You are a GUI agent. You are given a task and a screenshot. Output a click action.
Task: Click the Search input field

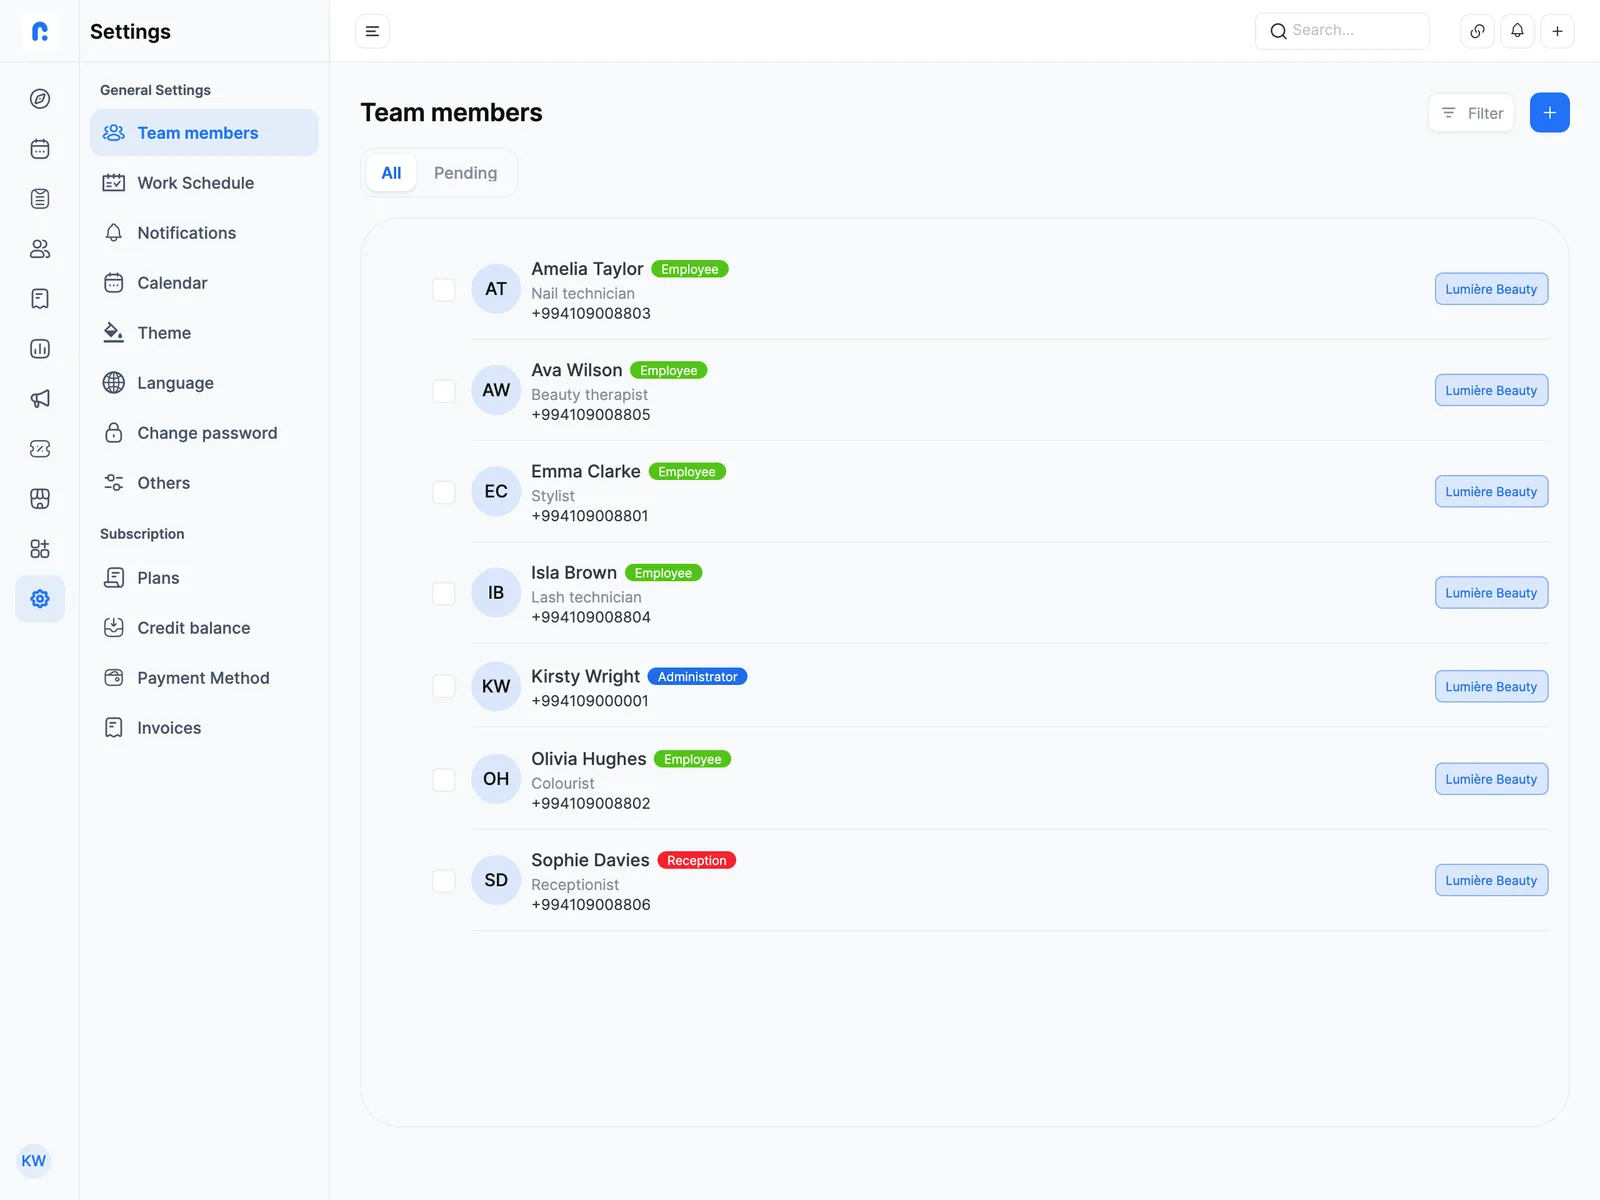(x=1342, y=31)
